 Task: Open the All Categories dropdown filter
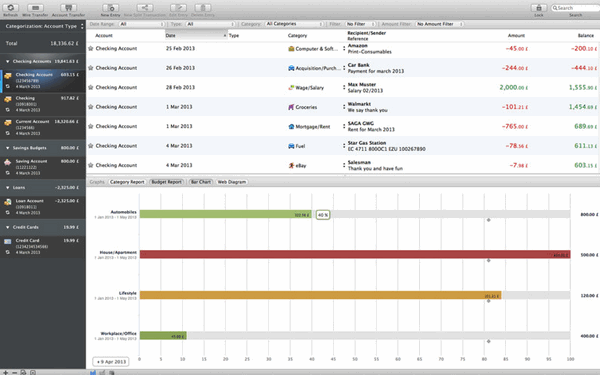coord(294,24)
